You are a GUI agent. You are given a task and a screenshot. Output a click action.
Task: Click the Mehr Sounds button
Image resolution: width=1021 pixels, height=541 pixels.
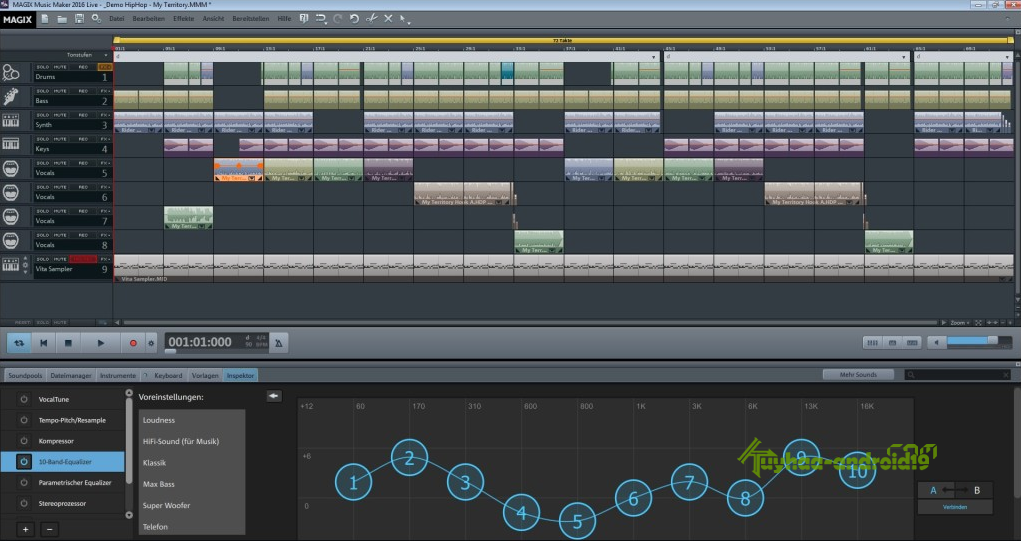tap(858, 374)
